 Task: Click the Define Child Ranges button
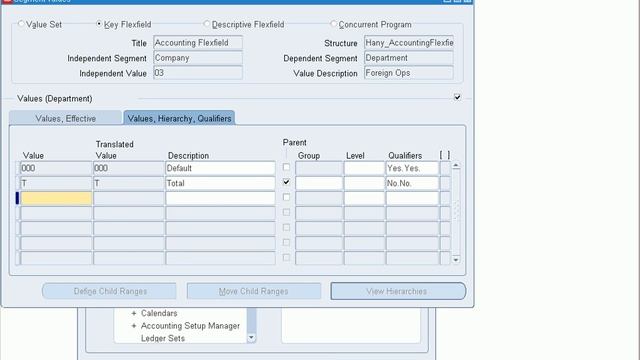click(x=109, y=291)
